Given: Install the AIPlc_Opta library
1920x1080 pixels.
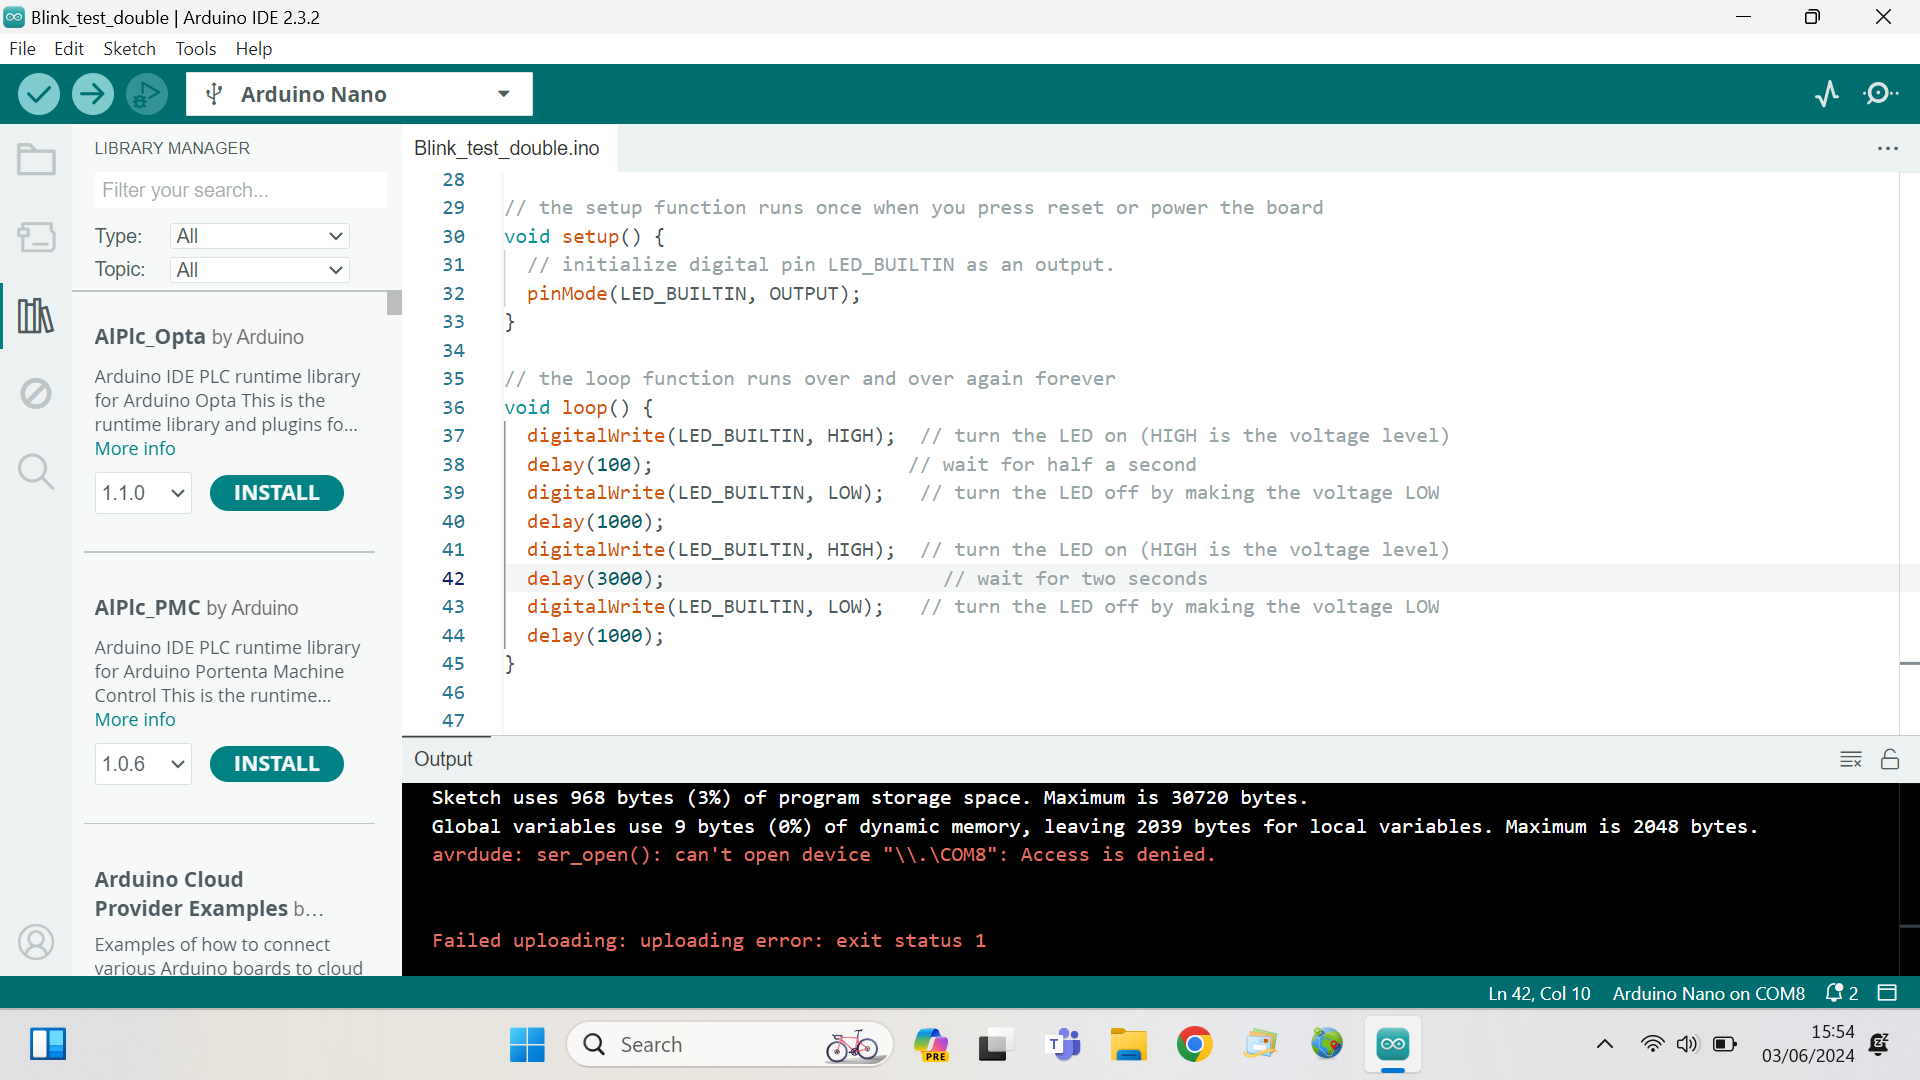Looking at the screenshot, I should click(276, 492).
